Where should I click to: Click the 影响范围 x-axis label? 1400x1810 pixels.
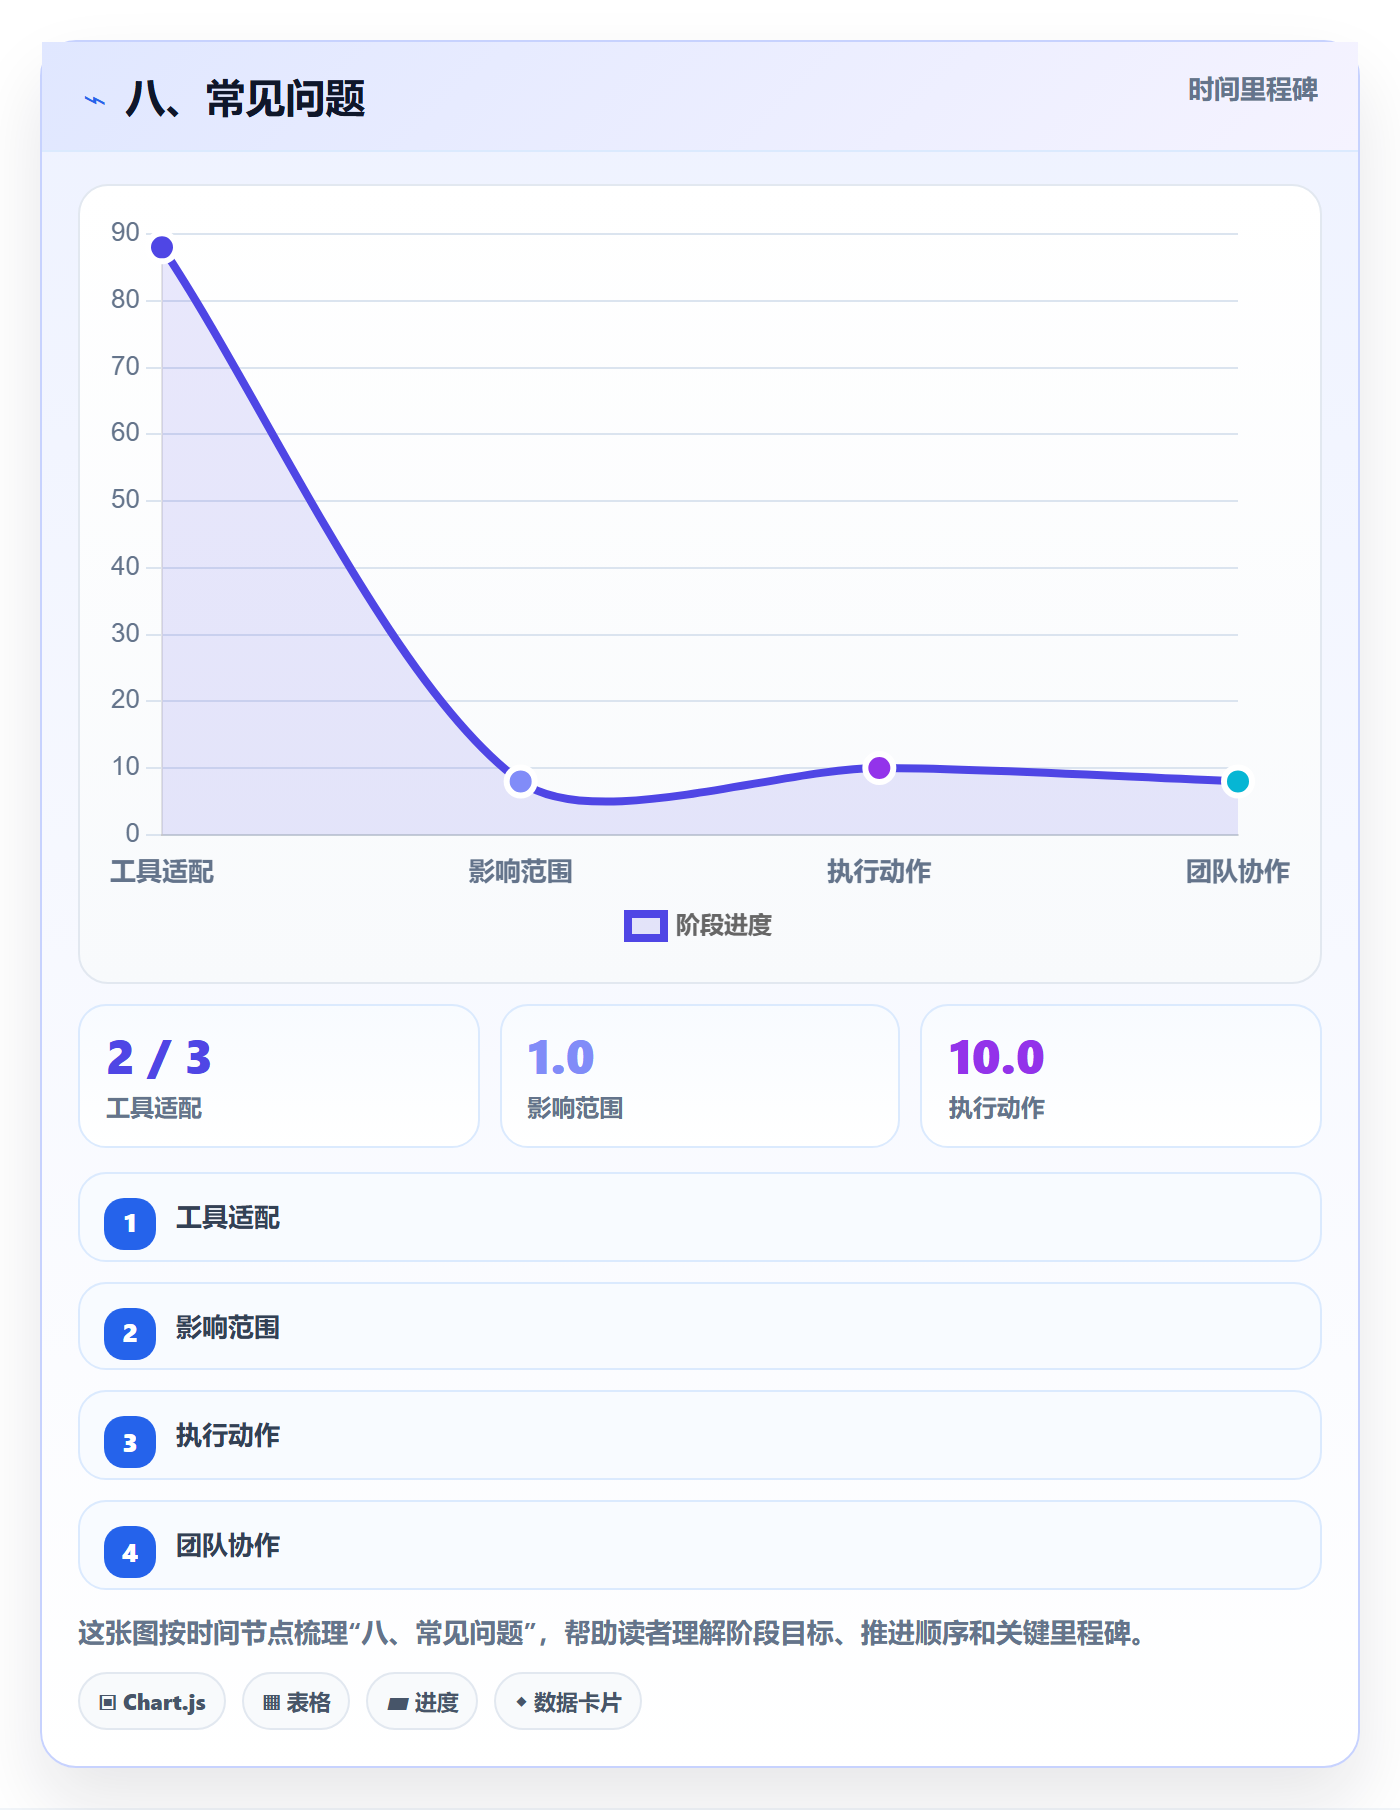[x=520, y=872]
